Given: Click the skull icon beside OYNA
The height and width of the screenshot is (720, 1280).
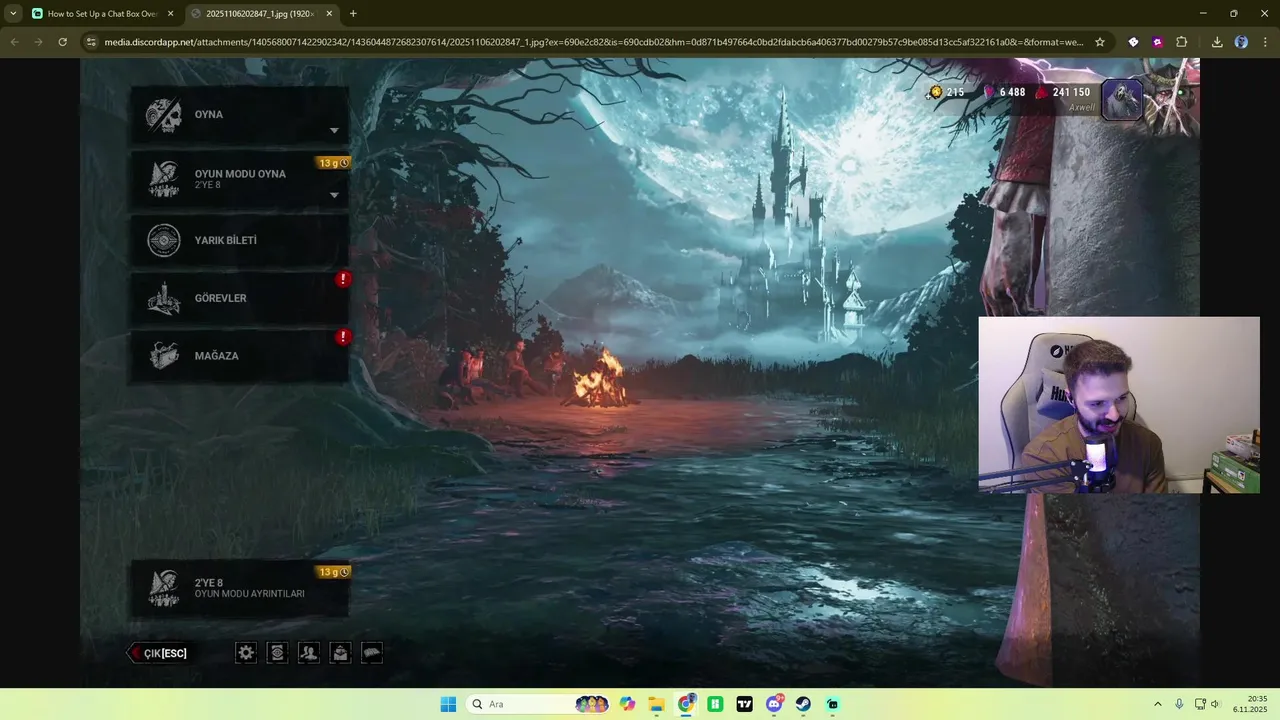Looking at the screenshot, I should click(x=164, y=115).
